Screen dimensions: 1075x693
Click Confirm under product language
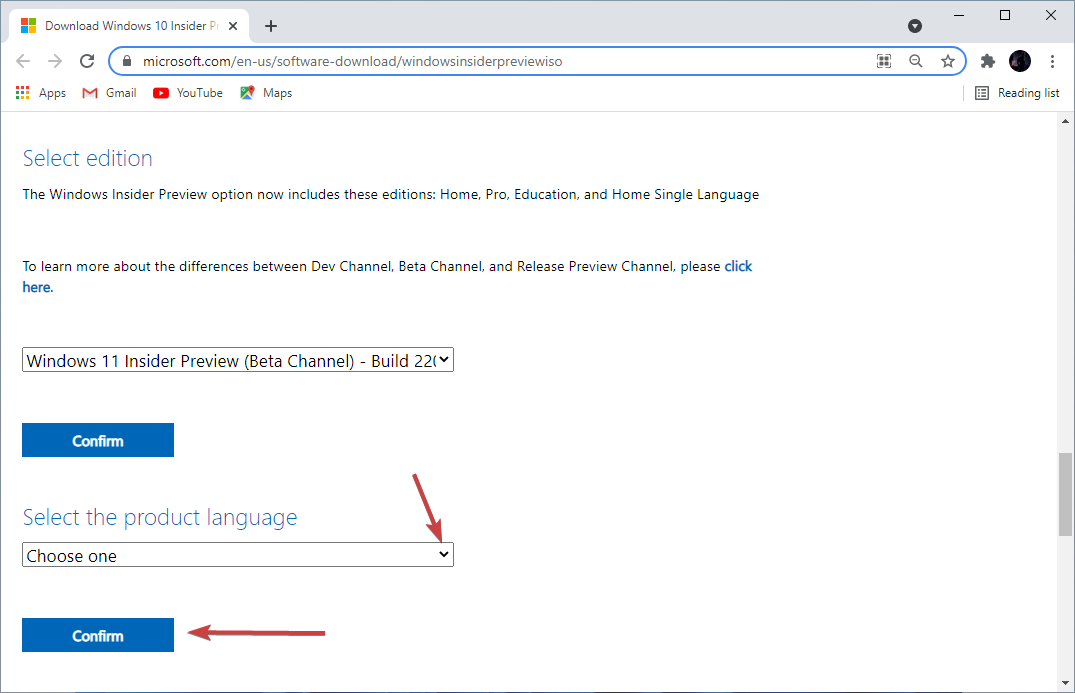pyautogui.click(x=98, y=635)
